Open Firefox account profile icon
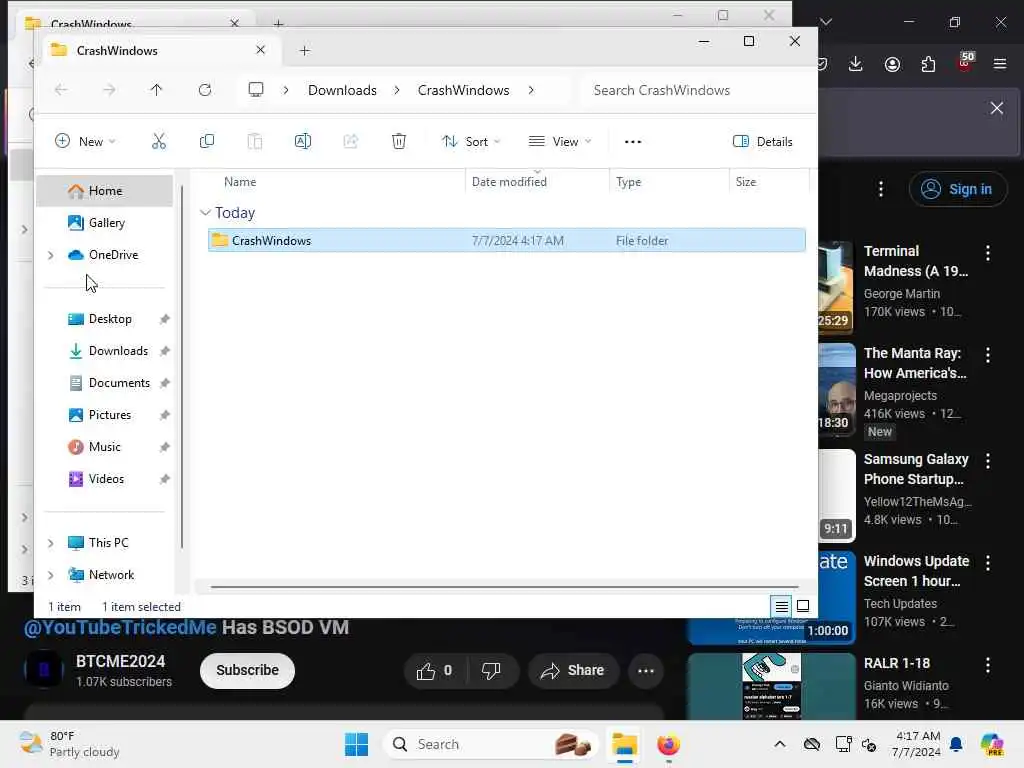 pos(892,64)
